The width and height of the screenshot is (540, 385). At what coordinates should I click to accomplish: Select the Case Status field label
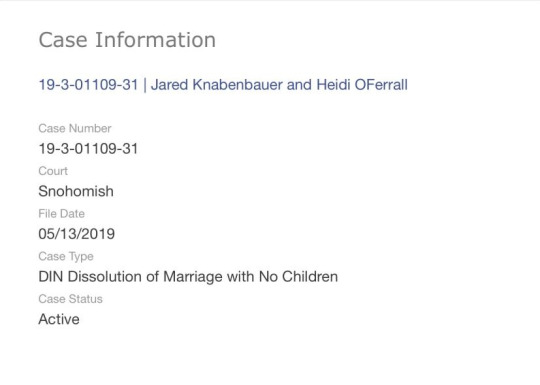click(70, 299)
